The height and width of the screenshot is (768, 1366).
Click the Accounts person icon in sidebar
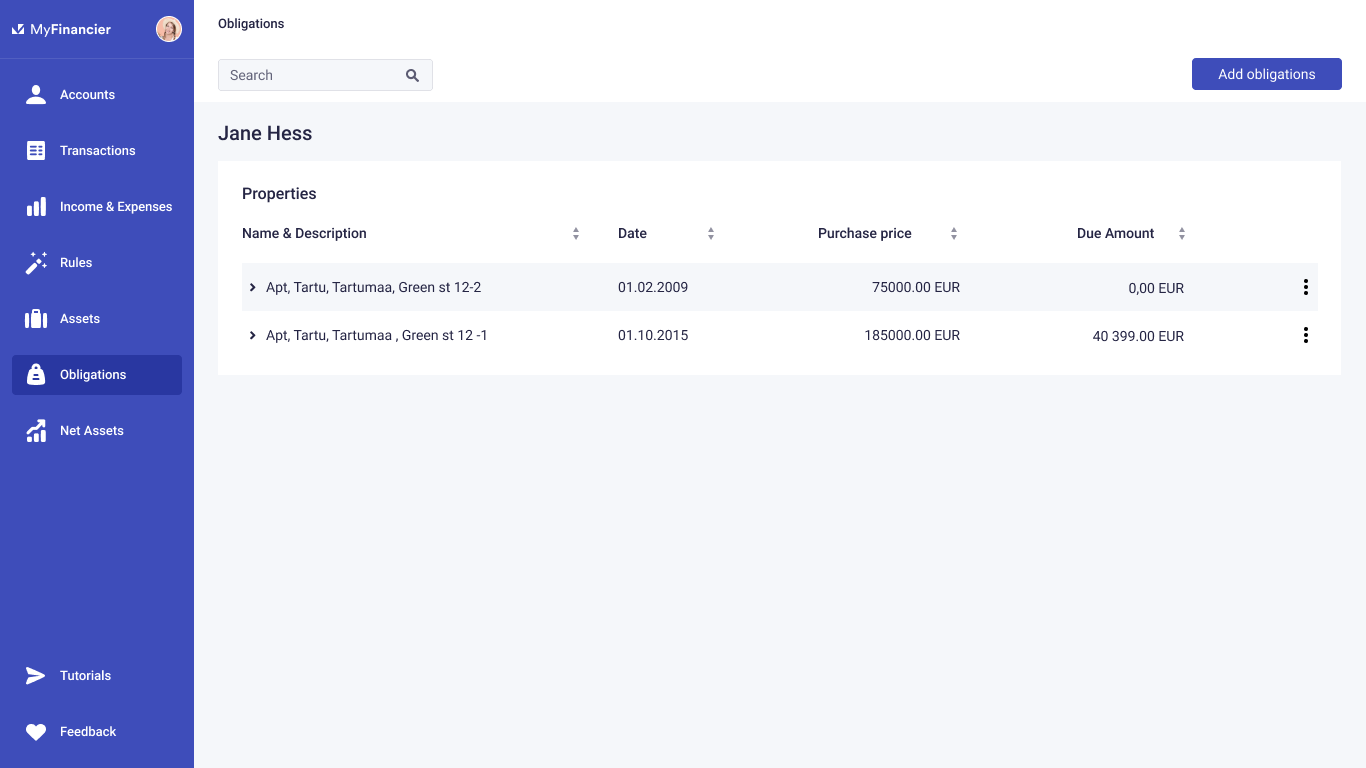point(36,95)
